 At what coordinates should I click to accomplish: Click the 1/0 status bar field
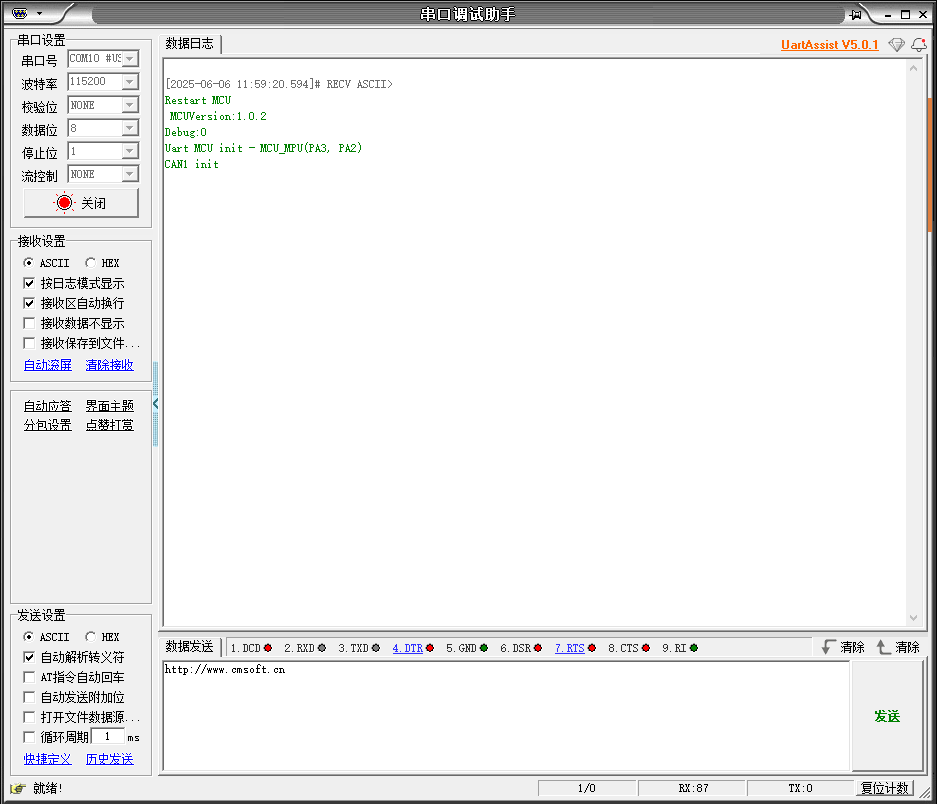[587, 788]
